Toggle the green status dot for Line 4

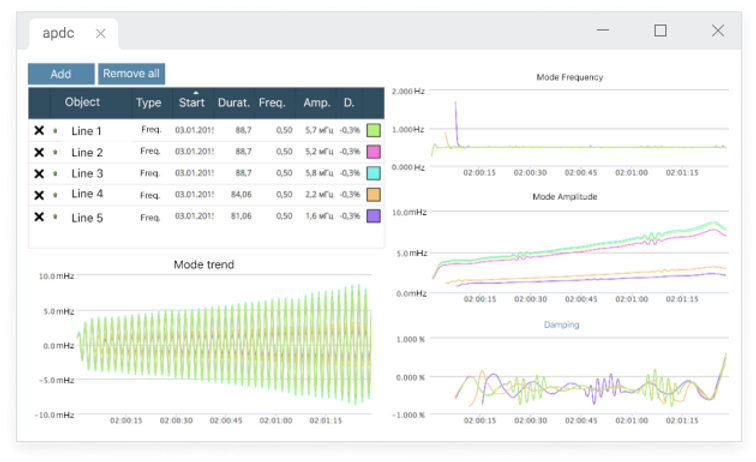coord(55,195)
